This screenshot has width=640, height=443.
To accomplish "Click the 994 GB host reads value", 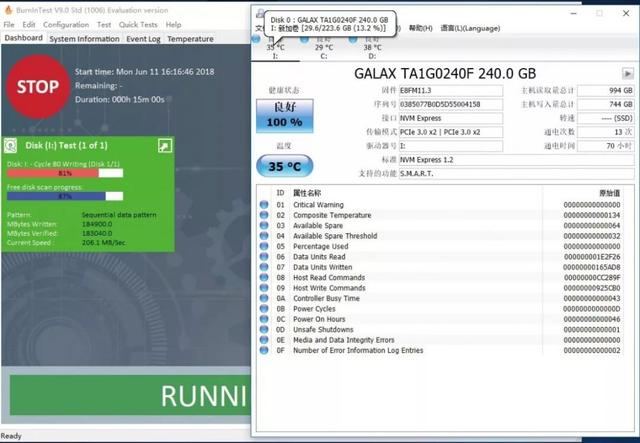I will (606, 90).
